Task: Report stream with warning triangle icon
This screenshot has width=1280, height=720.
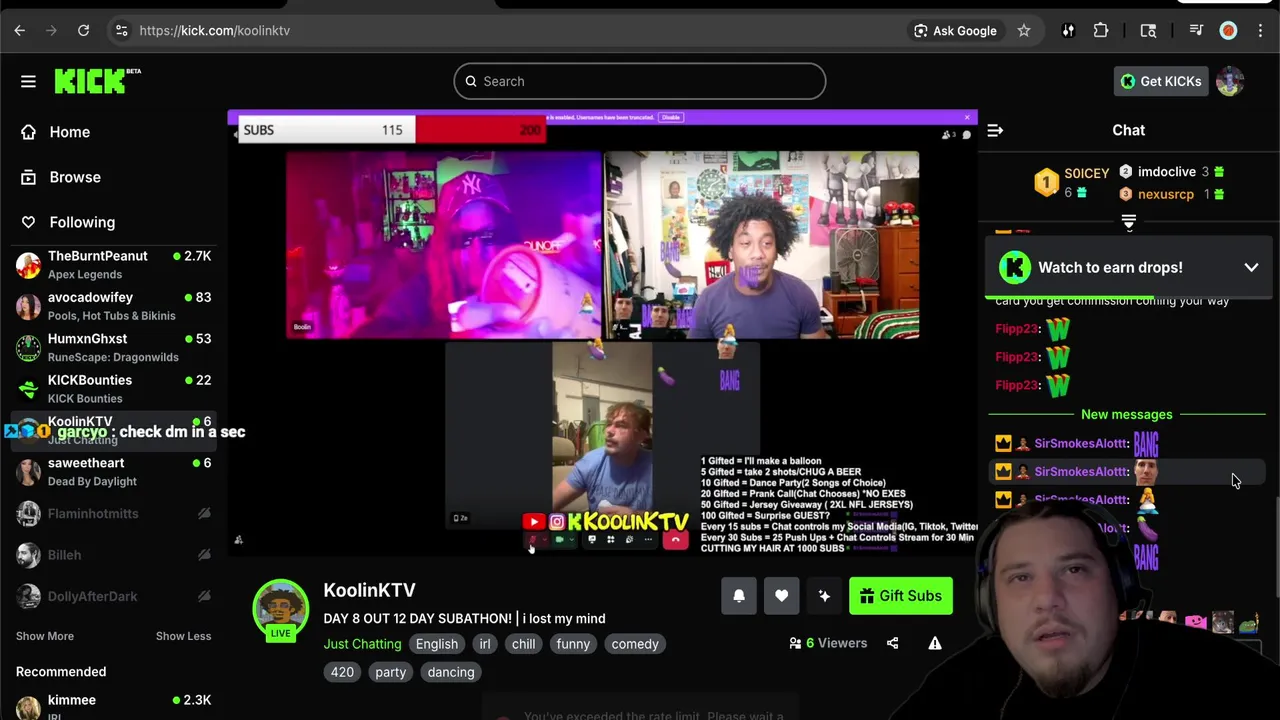Action: pyautogui.click(x=935, y=643)
